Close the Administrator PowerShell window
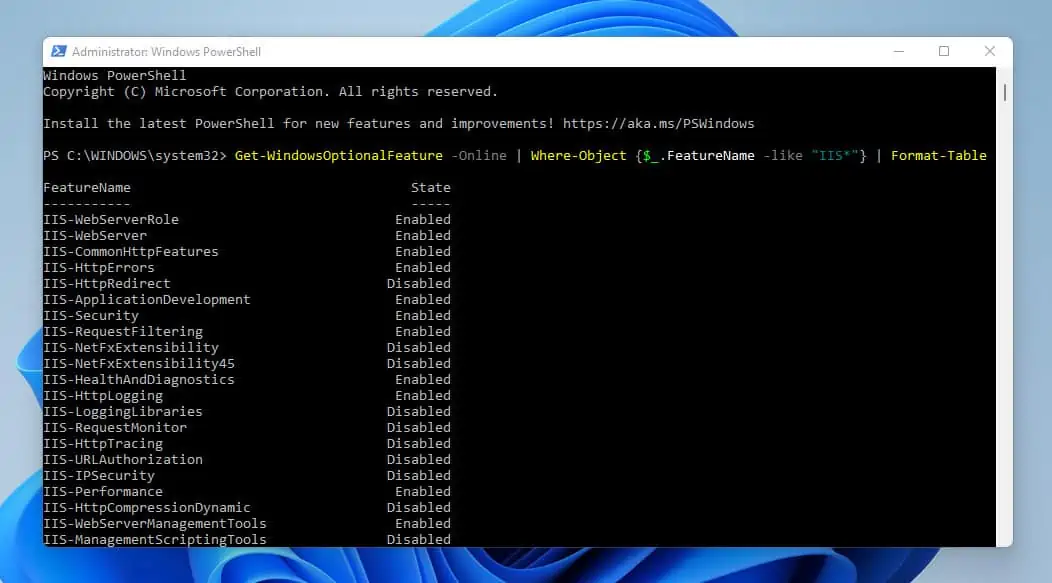1052x583 pixels. pos(990,52)
